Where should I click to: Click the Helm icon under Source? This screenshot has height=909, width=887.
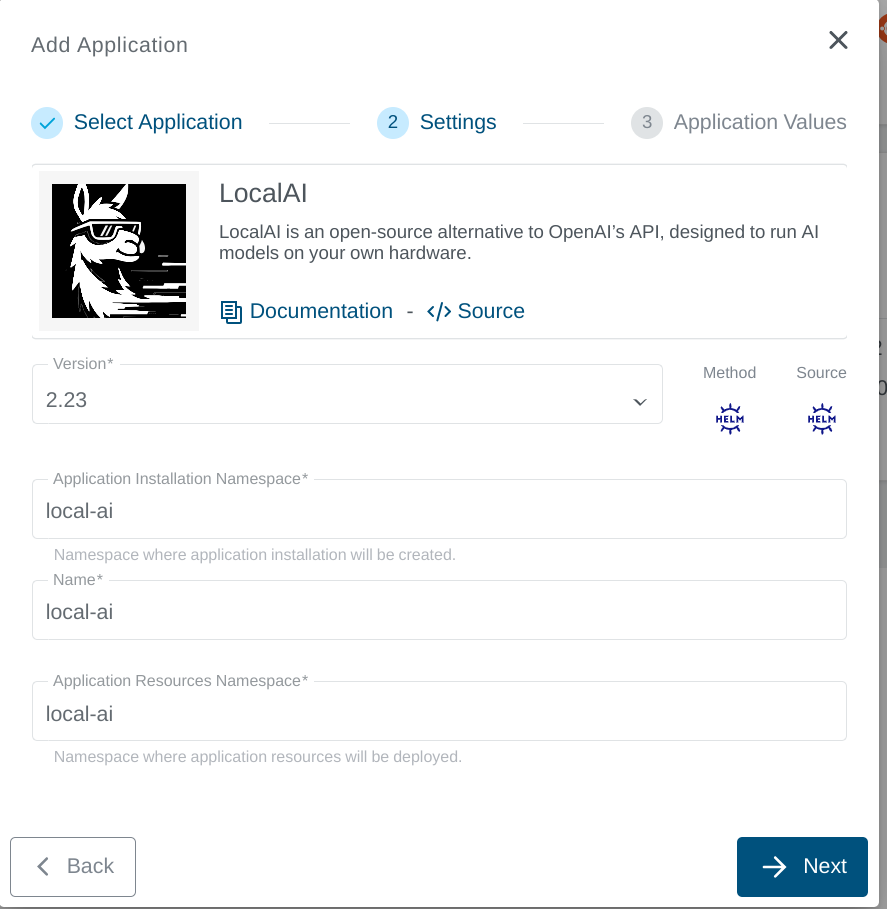pos(821,418)
